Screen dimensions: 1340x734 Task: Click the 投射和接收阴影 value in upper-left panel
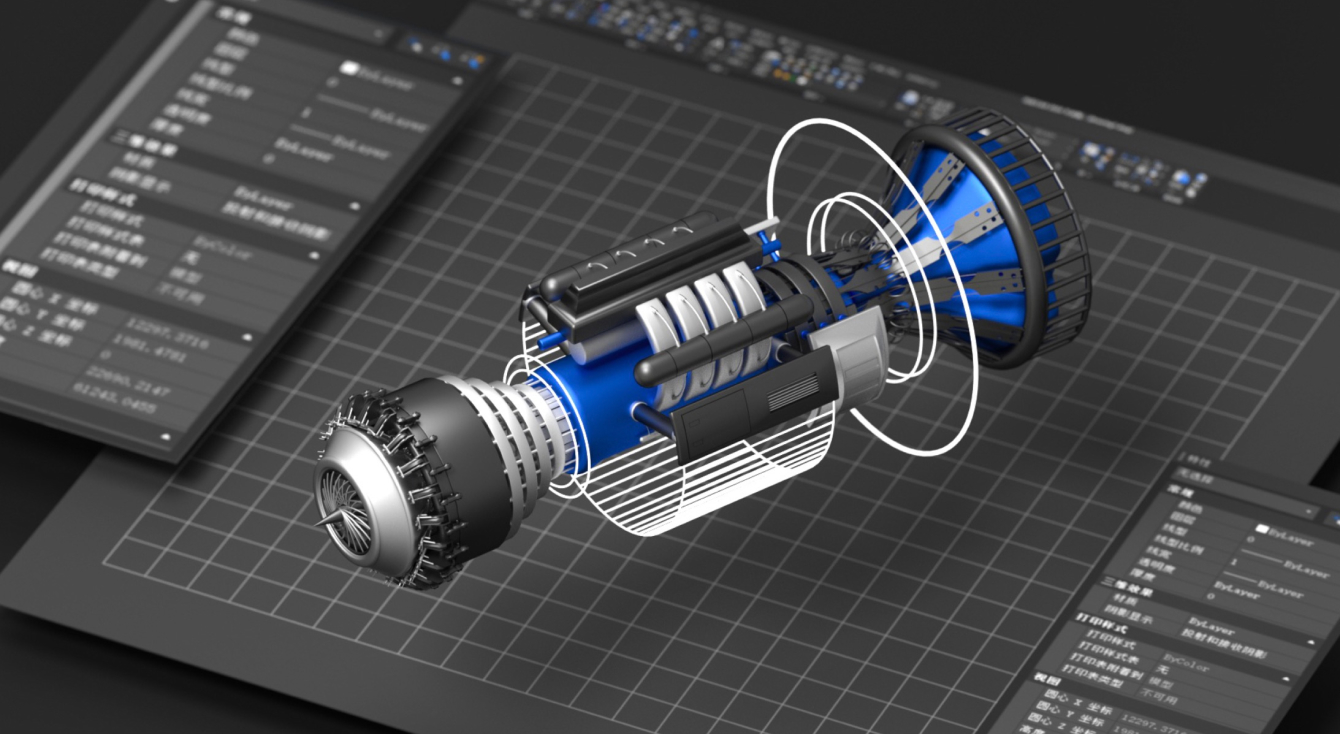click(276, 222)
